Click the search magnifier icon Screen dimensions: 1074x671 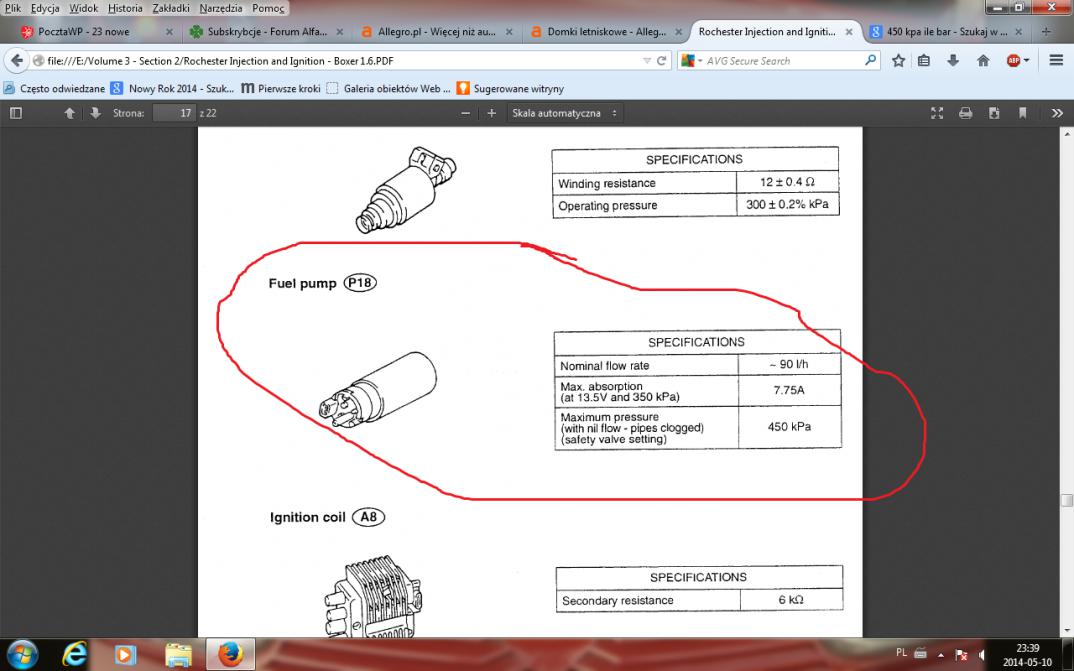pos(870,60)
